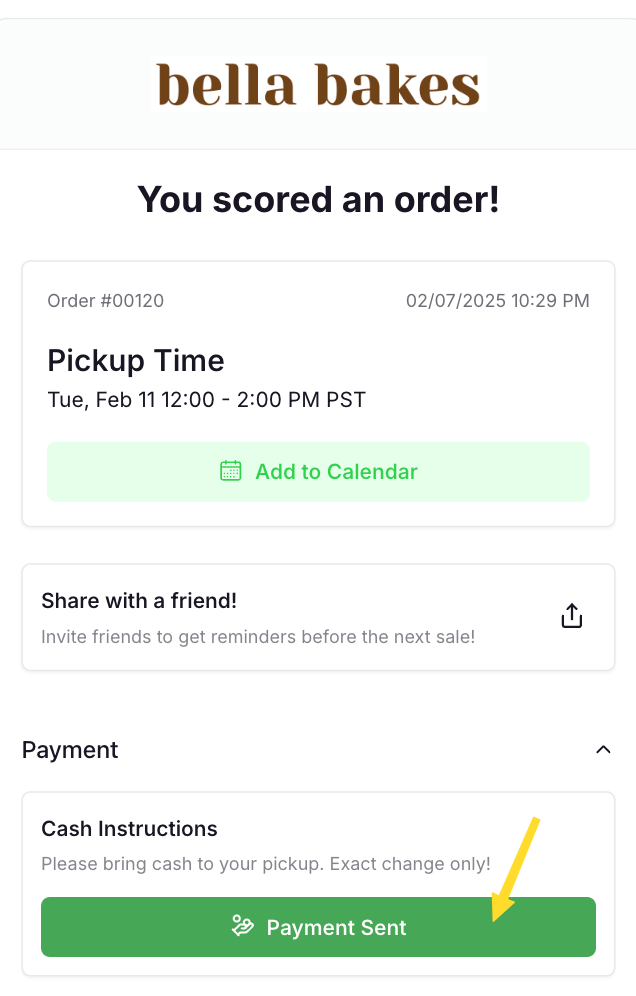Select the Order #00120 number
Image resolution: width=636 pixels, height=996 pixels.
tap(105, 300)
